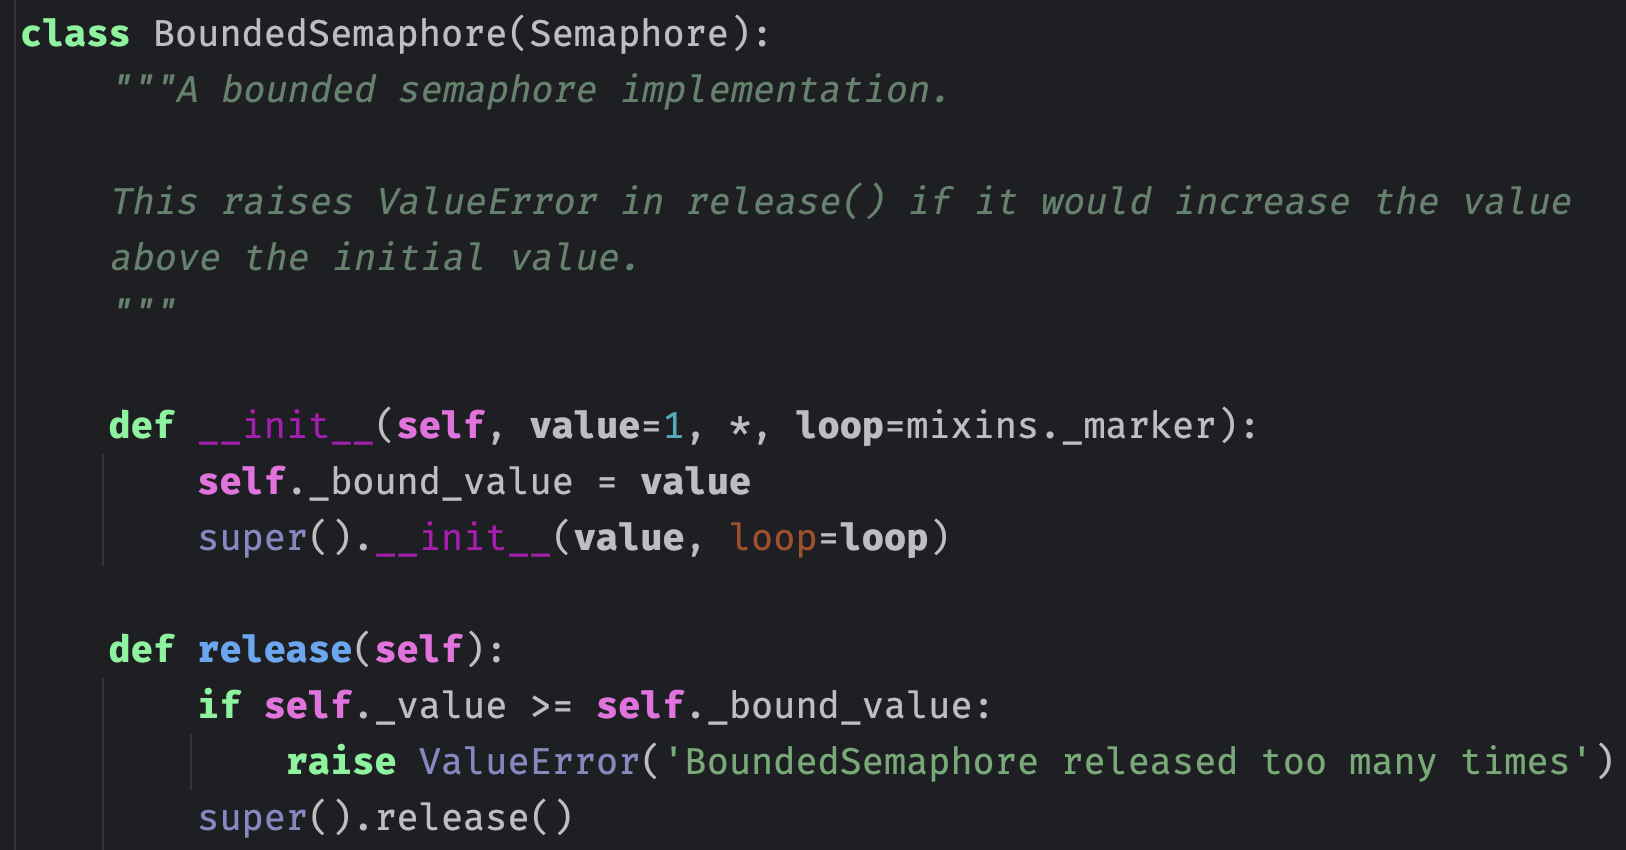Viewport: 1626px width, 850px height.
Task: Click 'above the initial value.' docstring line
Action: pyautogui.click(x=374, y=258)
